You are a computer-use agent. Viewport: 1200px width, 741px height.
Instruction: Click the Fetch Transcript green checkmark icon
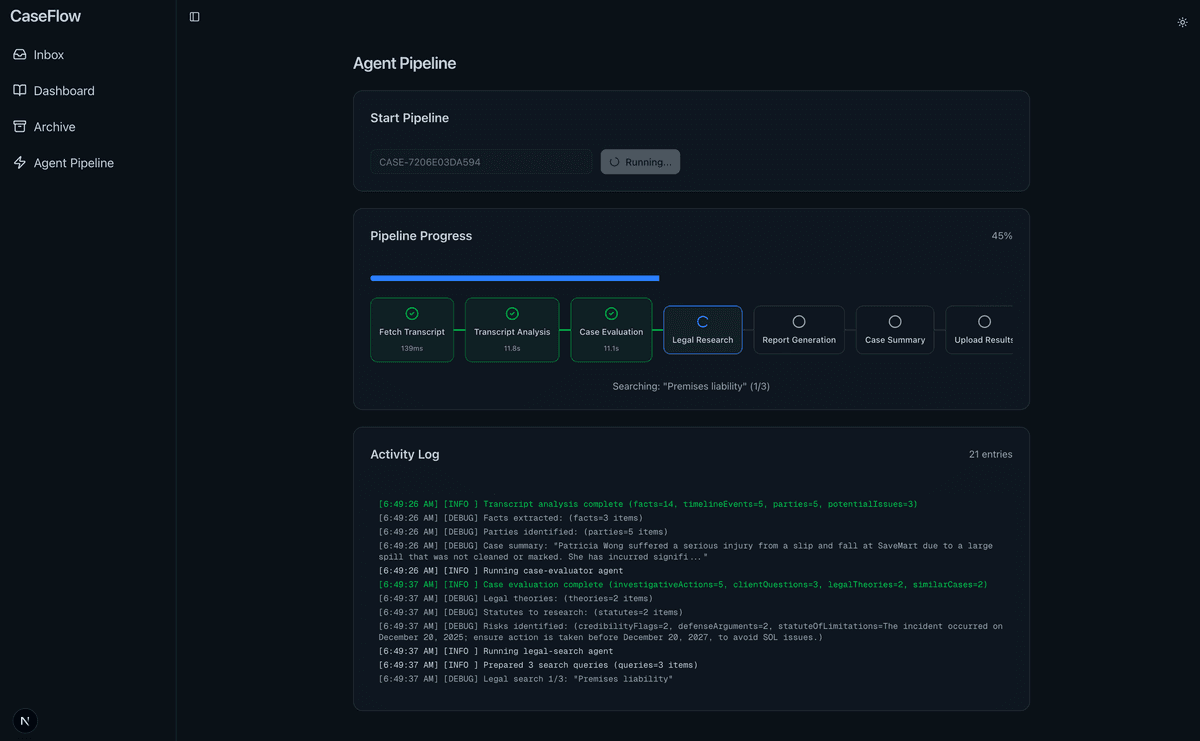(x=412, y=313)
